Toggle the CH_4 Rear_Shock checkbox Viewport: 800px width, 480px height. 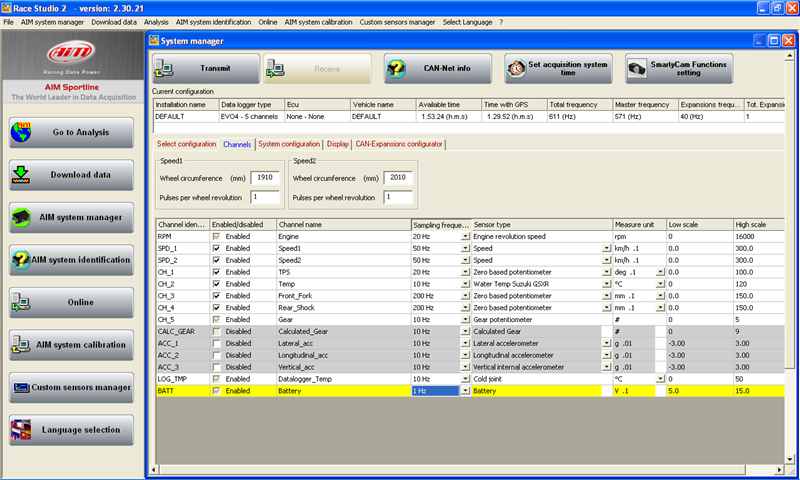216,308
